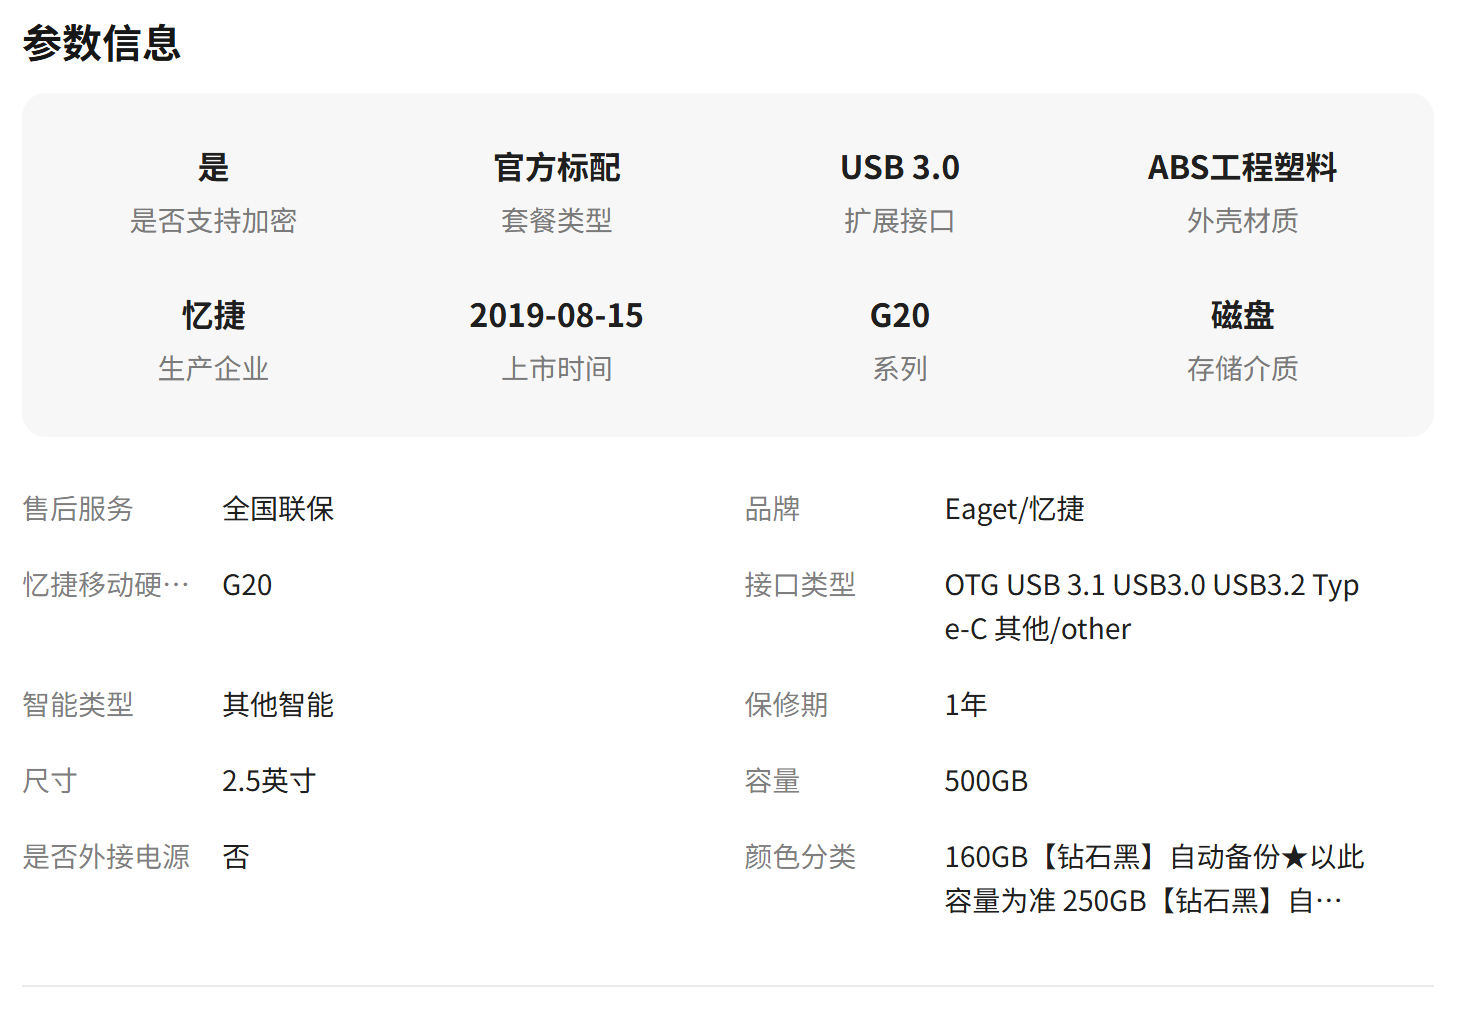This screenshot has height=1012, width=1474.
Task: Click the G20 系列 value in the card
Action: click(x=899, y=316)
